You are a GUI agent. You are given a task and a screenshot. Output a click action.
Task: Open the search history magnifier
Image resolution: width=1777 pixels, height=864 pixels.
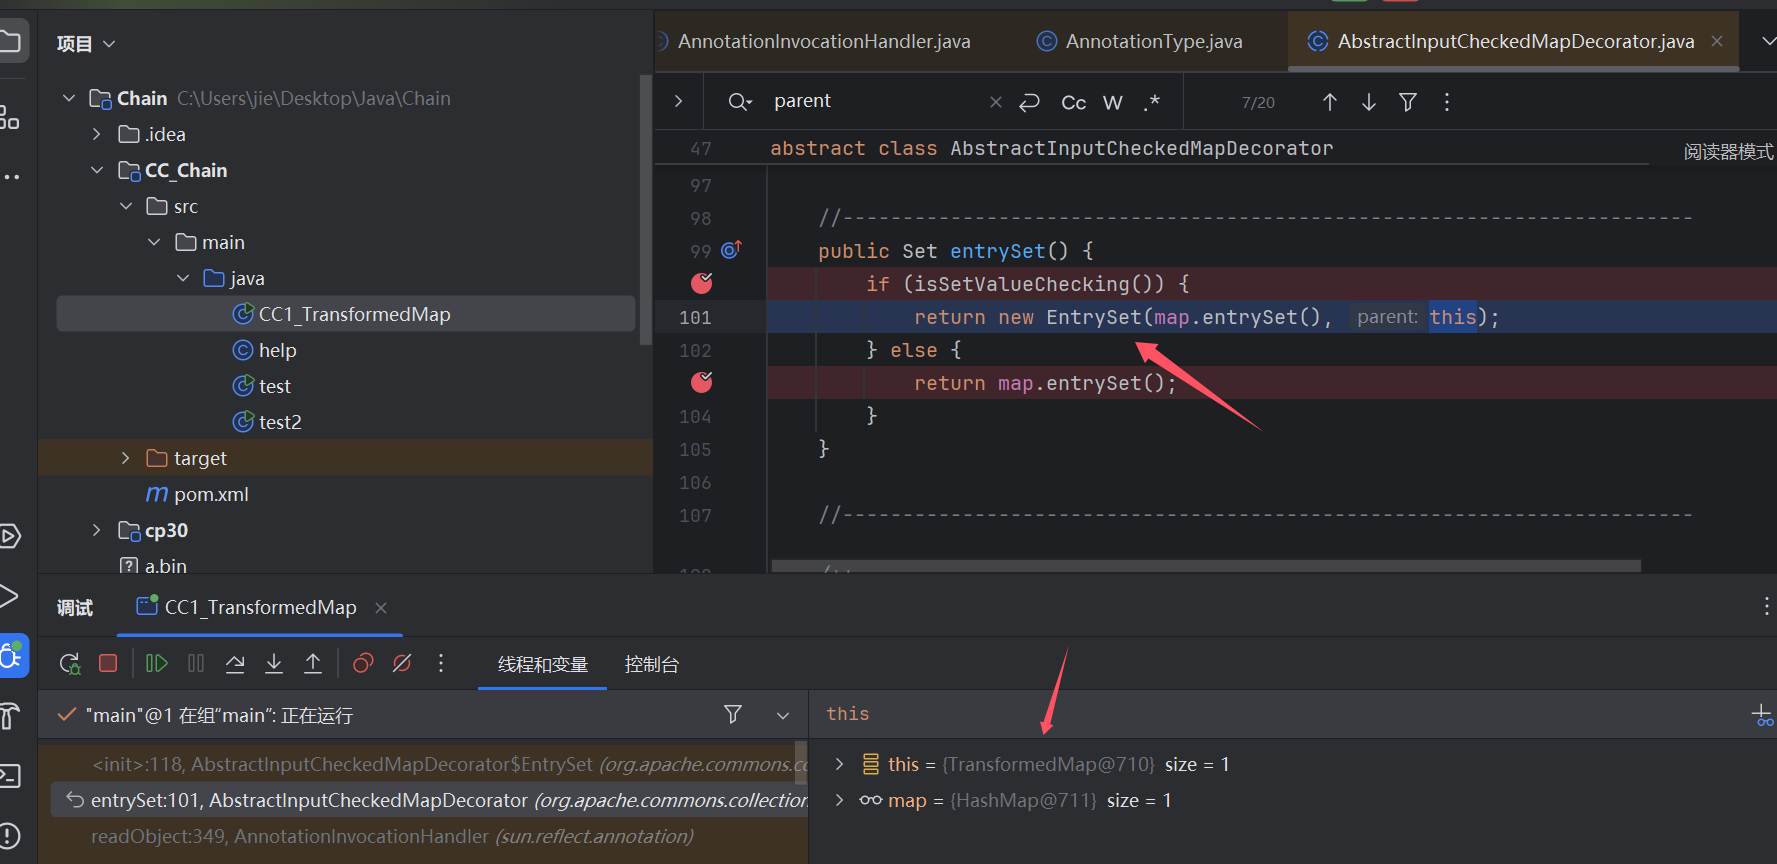[x=740, y=101]
